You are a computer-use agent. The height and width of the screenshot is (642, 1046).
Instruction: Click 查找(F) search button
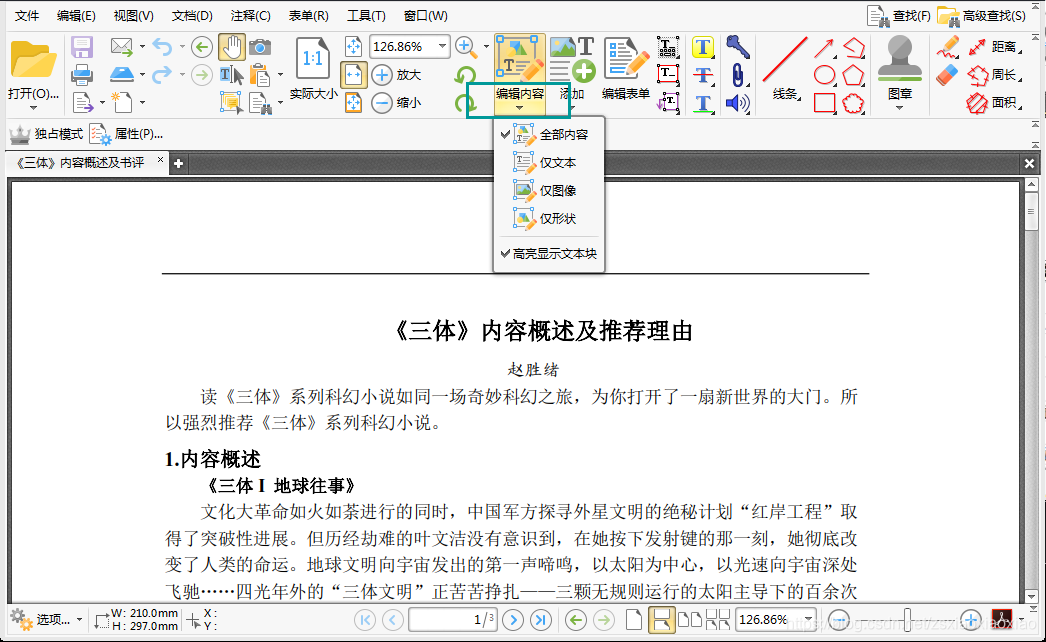tap(899, 15)
